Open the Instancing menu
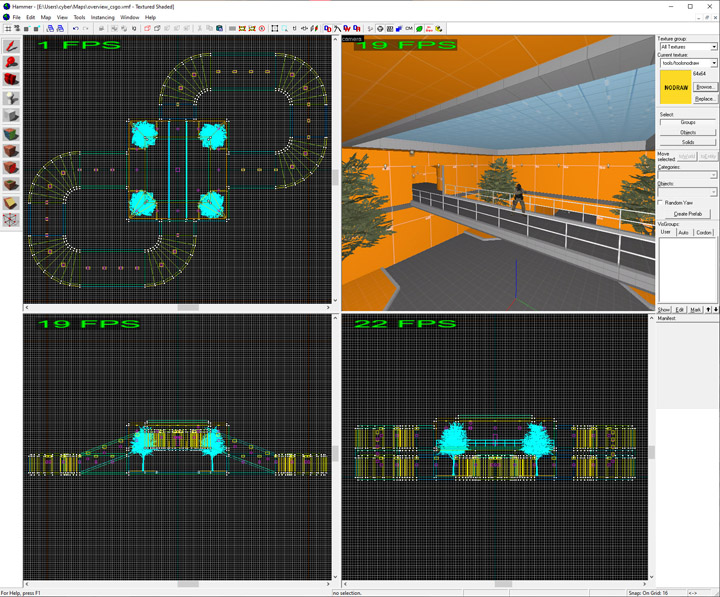 (x=102, y=17)
